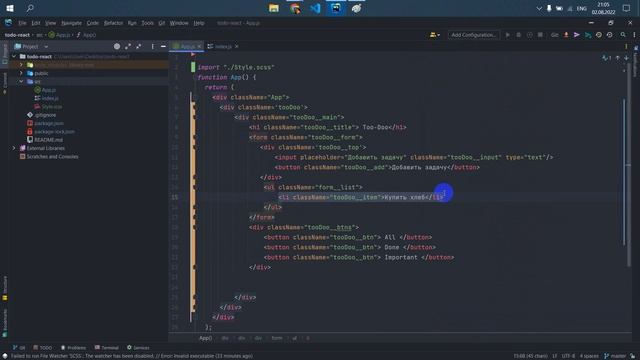Open the Git tool window
The height and width of the screenshot is (360, 640).
(x=19, y=348)
